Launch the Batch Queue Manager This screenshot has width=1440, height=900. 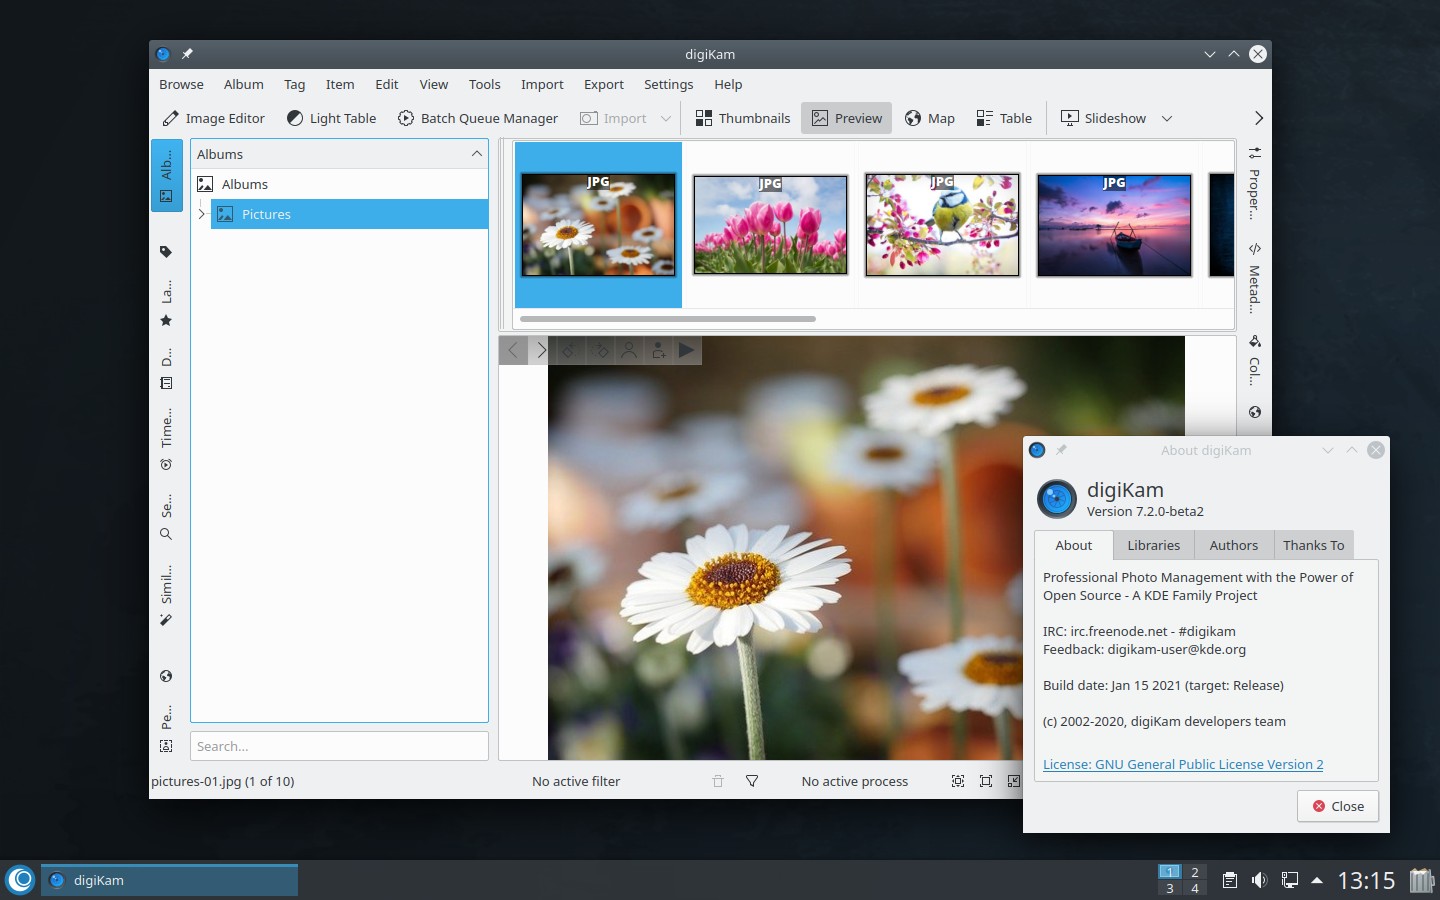(x=477, y=118)
